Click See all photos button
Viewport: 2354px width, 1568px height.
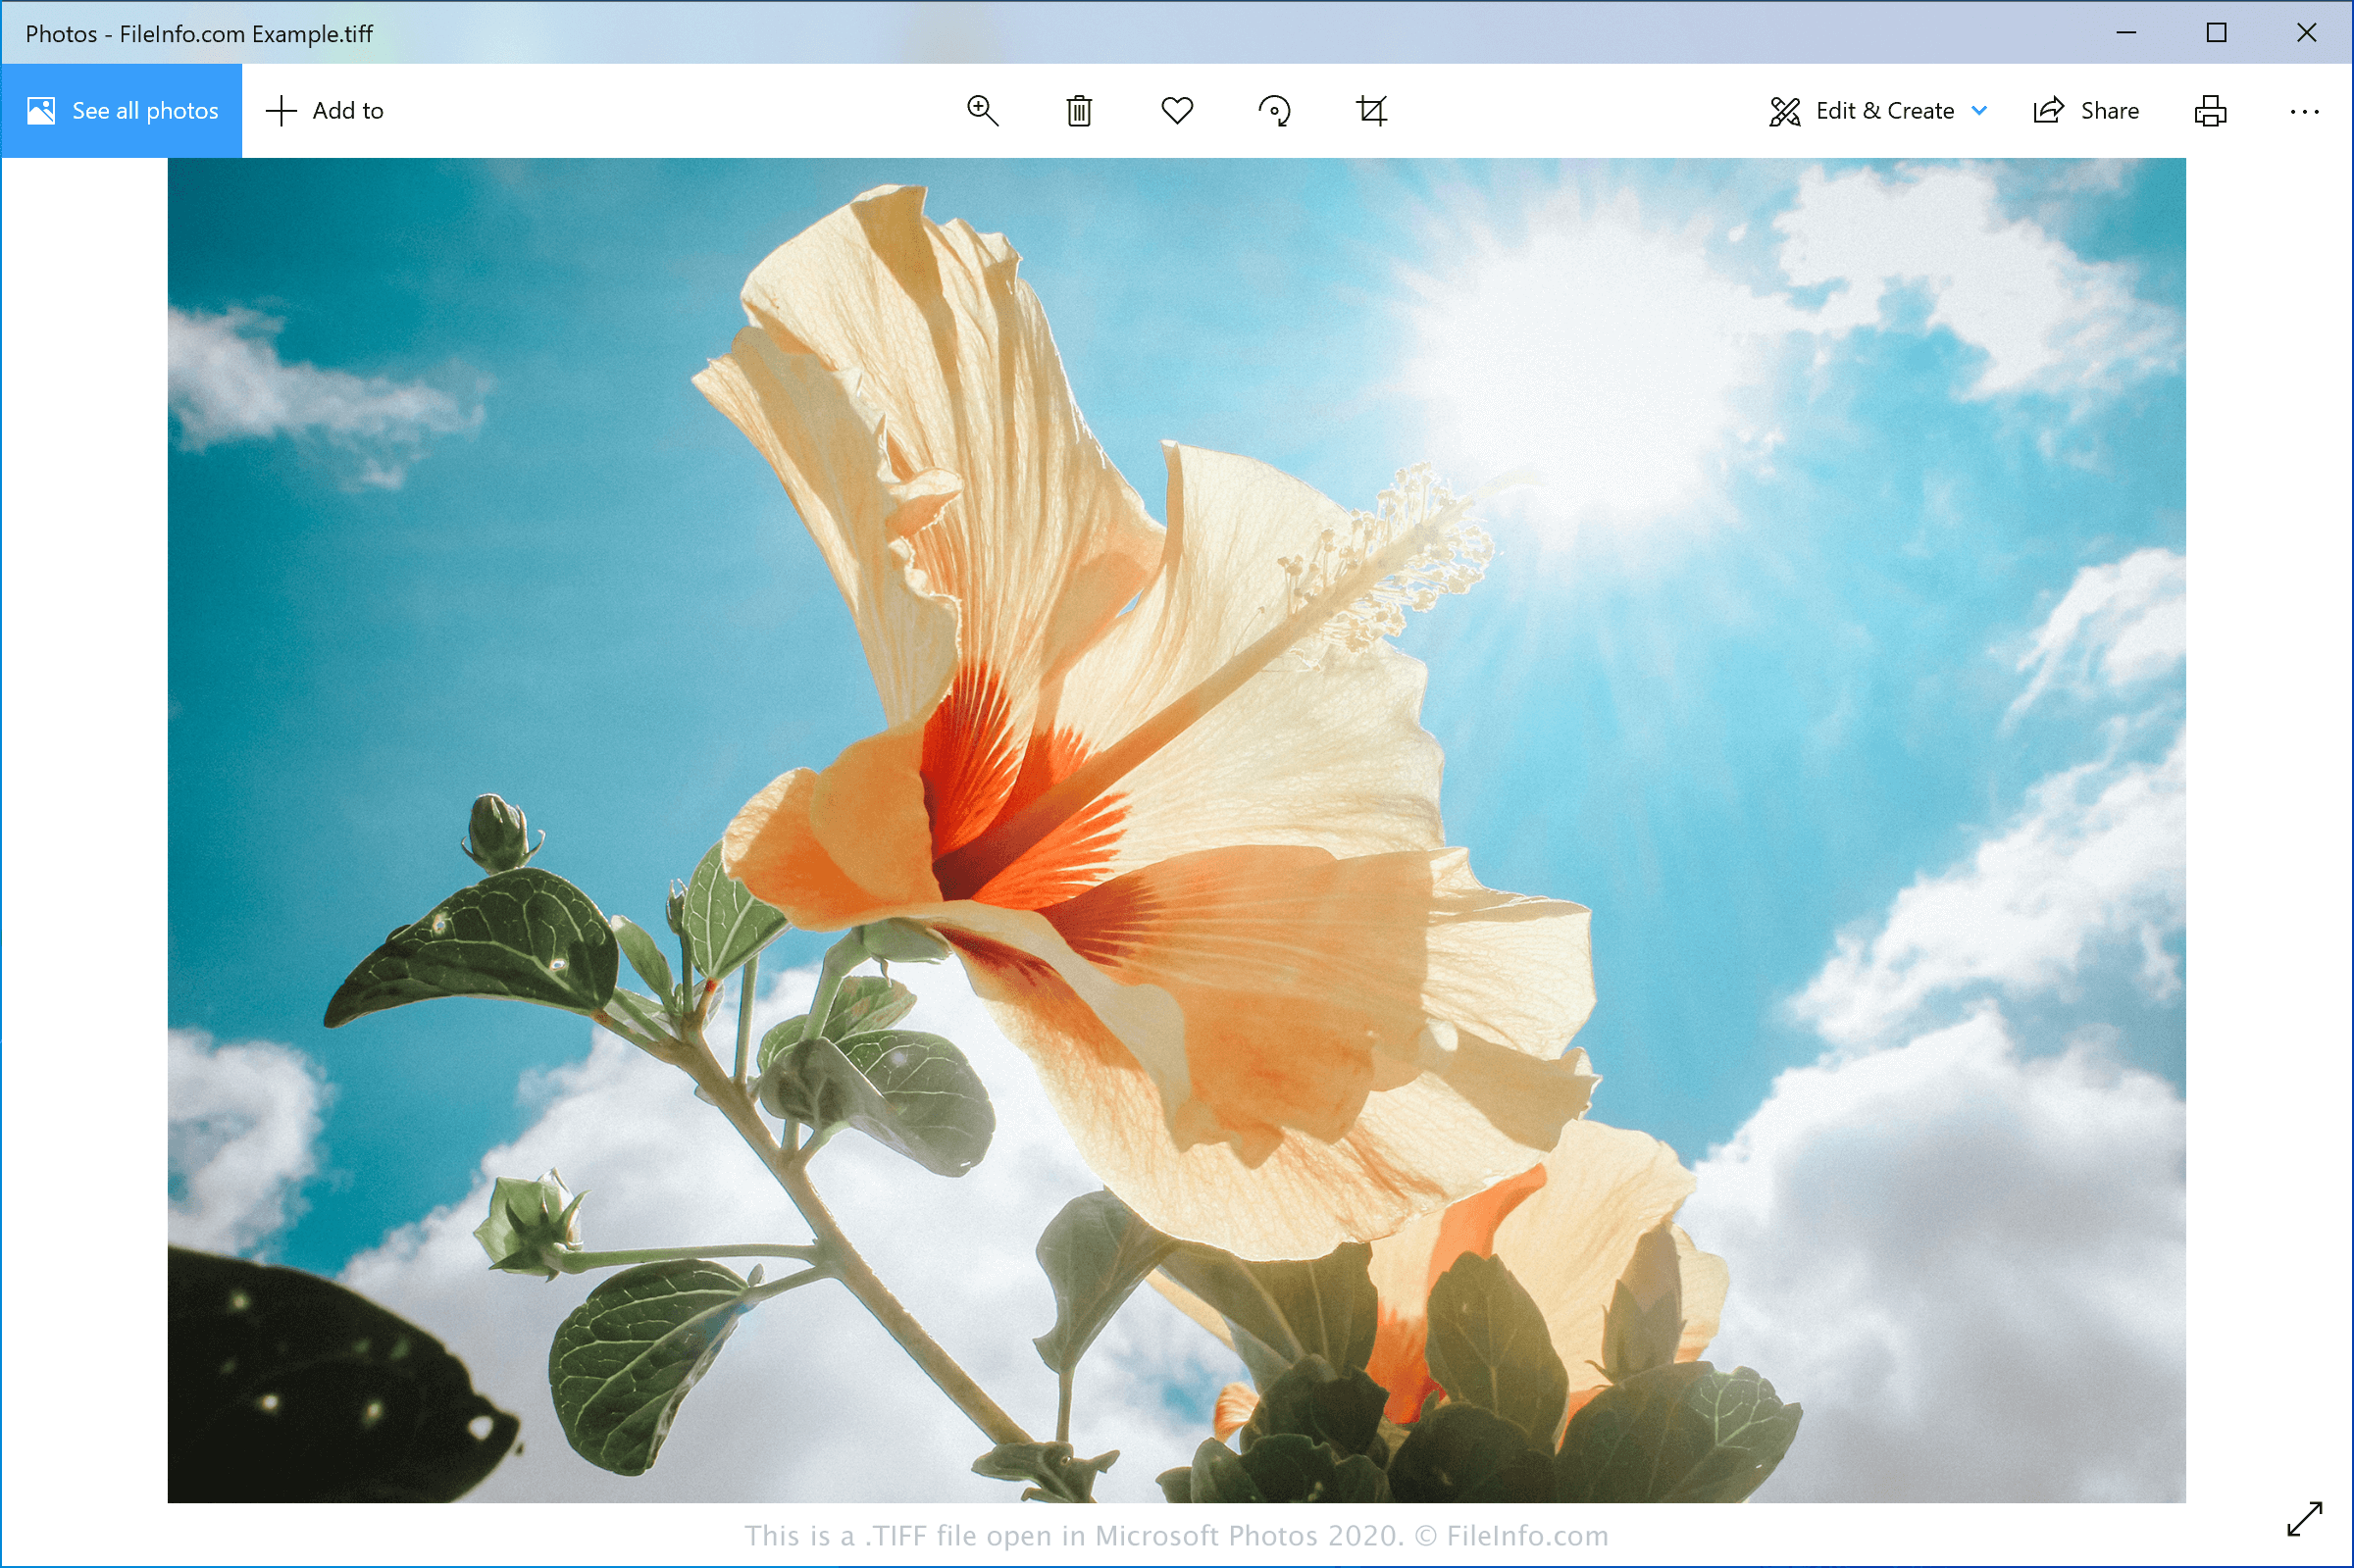(119, 109)
